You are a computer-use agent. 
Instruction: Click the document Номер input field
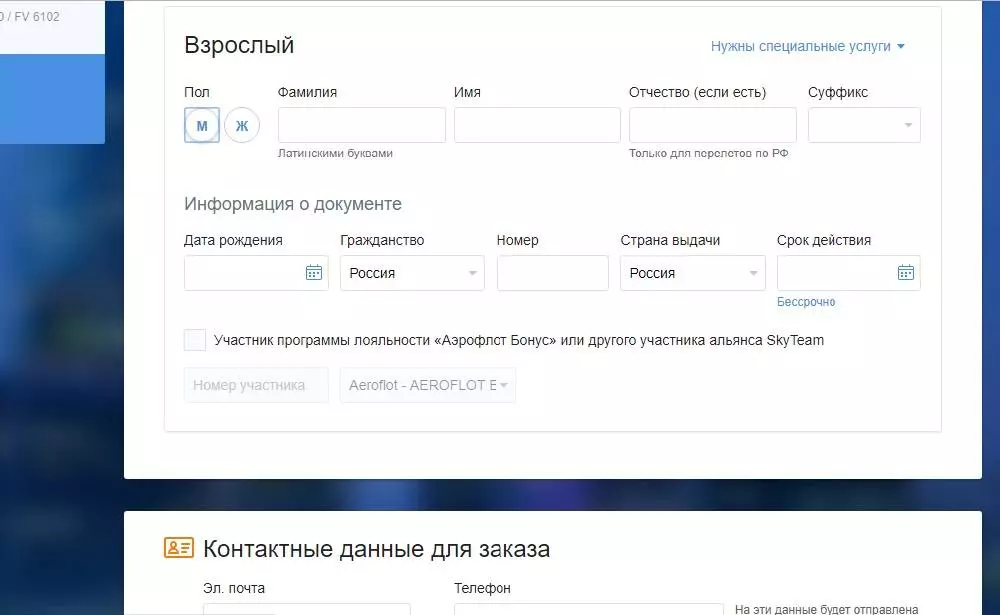pyautogui.click(x=553, y=272)
